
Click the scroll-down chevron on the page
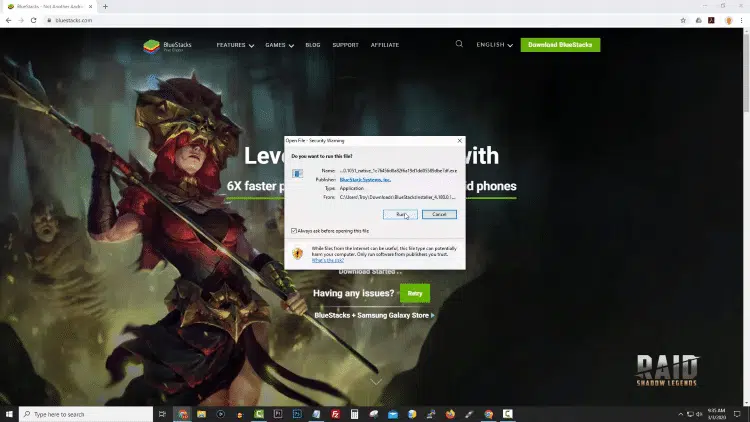pyautogui.click(x=376, y=382)
